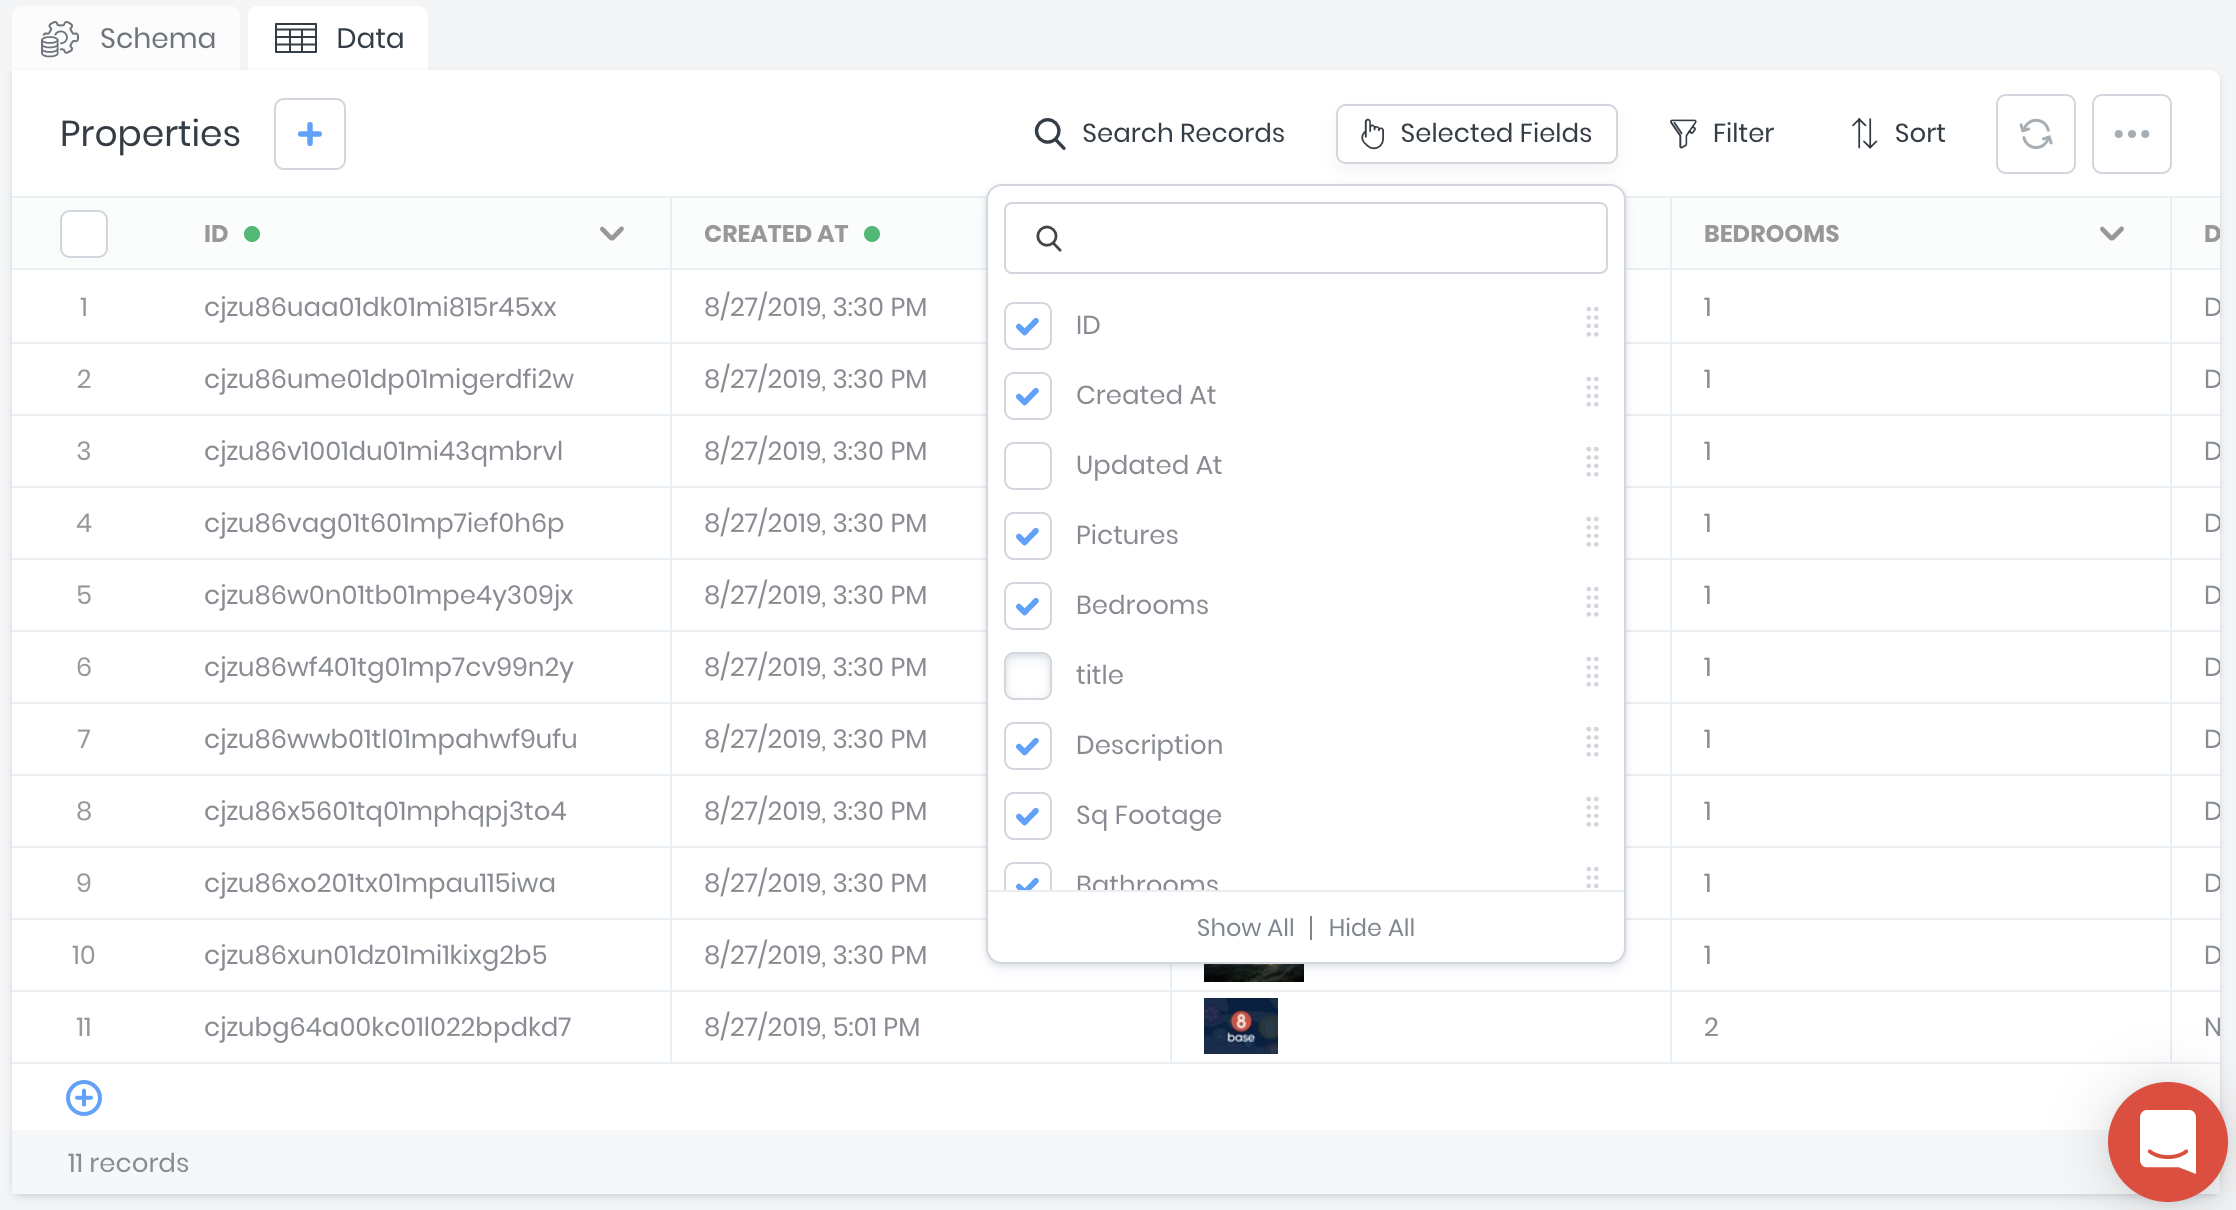Enable the title field checkbox
This screenshot has width=2236, height=1210.
click(x=1028, y=676)
